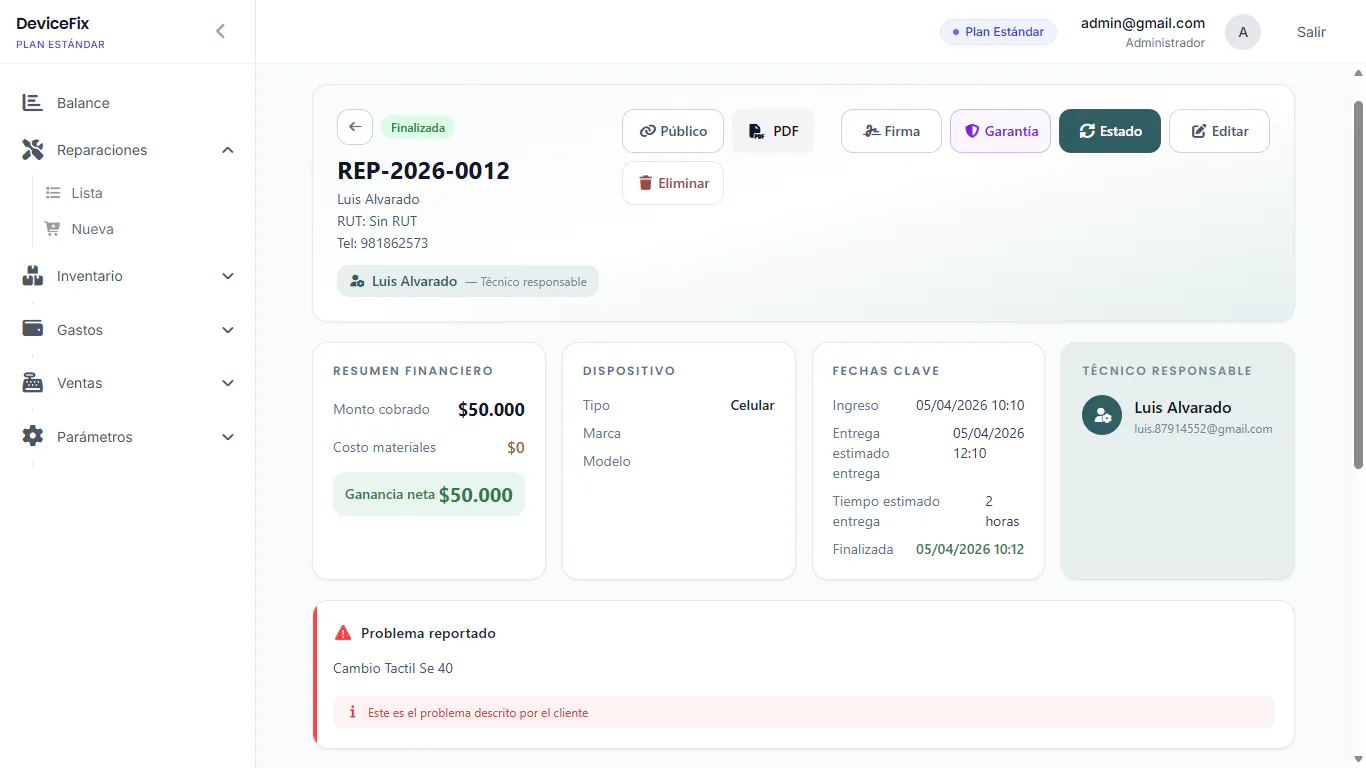Go back using the arrow button
1366x768 pixels.
[355, 127]
